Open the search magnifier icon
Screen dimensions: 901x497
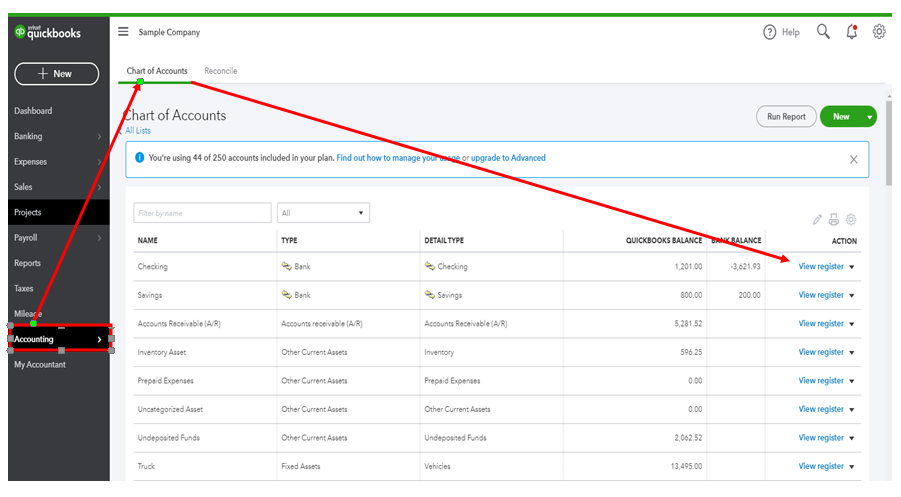click(x=823, y=32)
